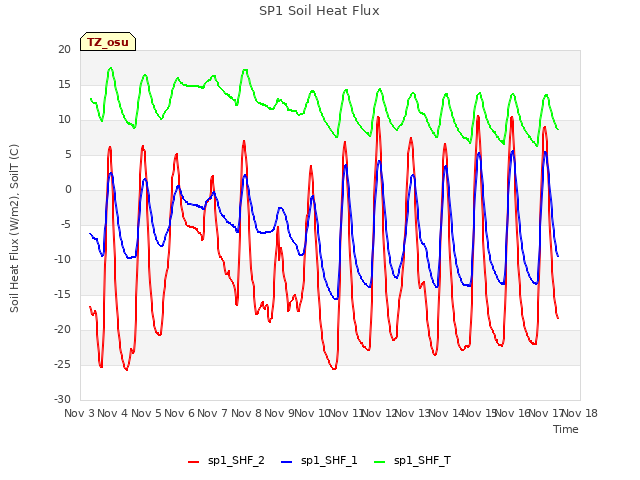Click the Time x-axis label
The image size is (640, 480).
pyautogui.click(x=566, y=429)
